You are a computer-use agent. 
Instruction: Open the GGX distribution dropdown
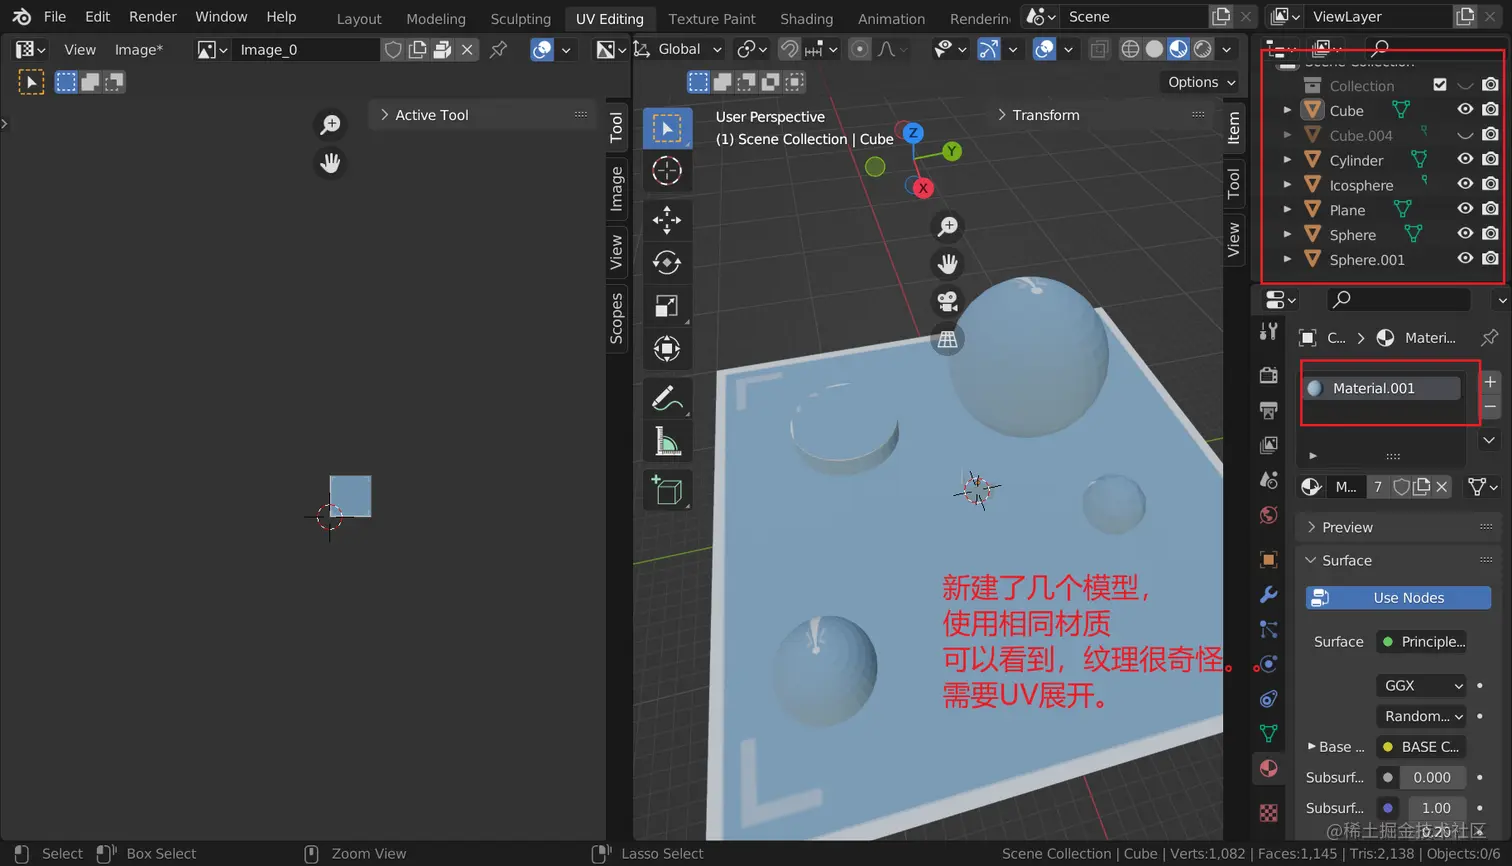click(1423, 685)
